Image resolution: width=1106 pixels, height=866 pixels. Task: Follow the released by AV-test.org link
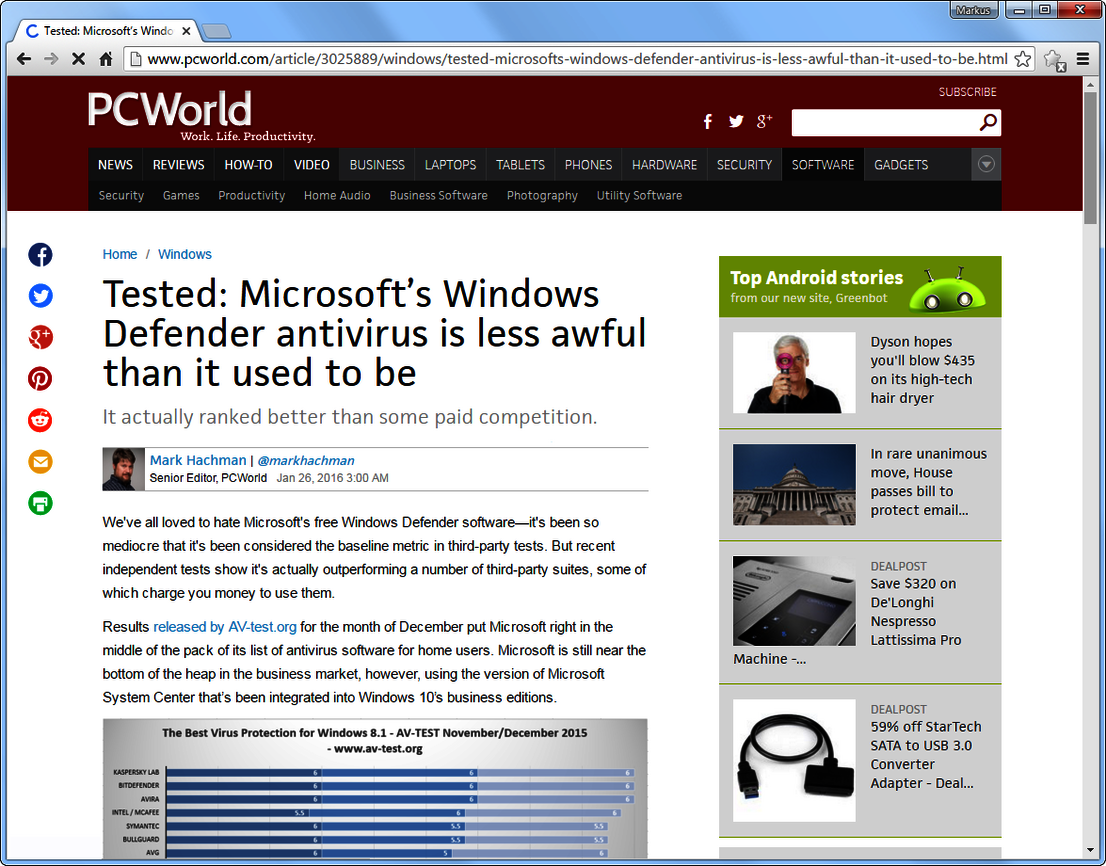pos(224,627)
